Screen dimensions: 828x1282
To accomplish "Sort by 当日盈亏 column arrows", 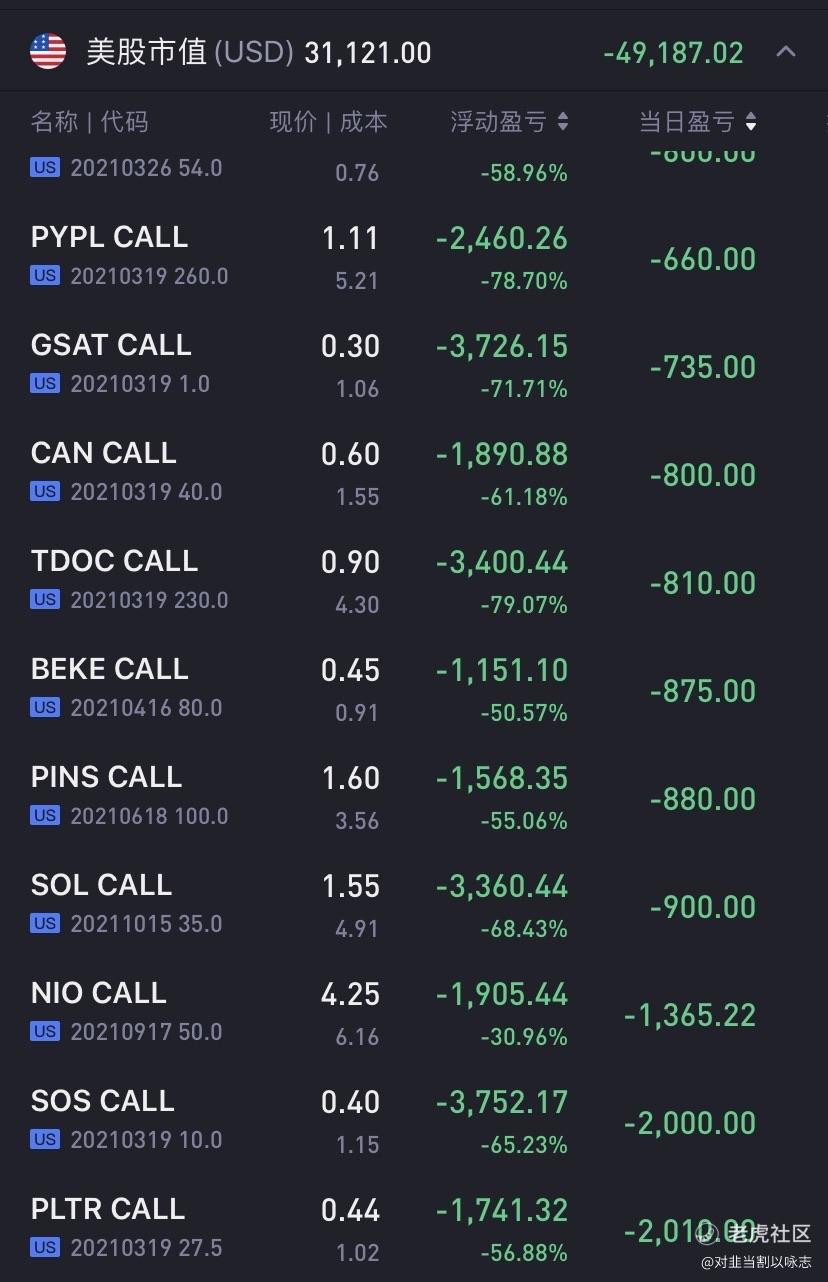I will 751,122.
